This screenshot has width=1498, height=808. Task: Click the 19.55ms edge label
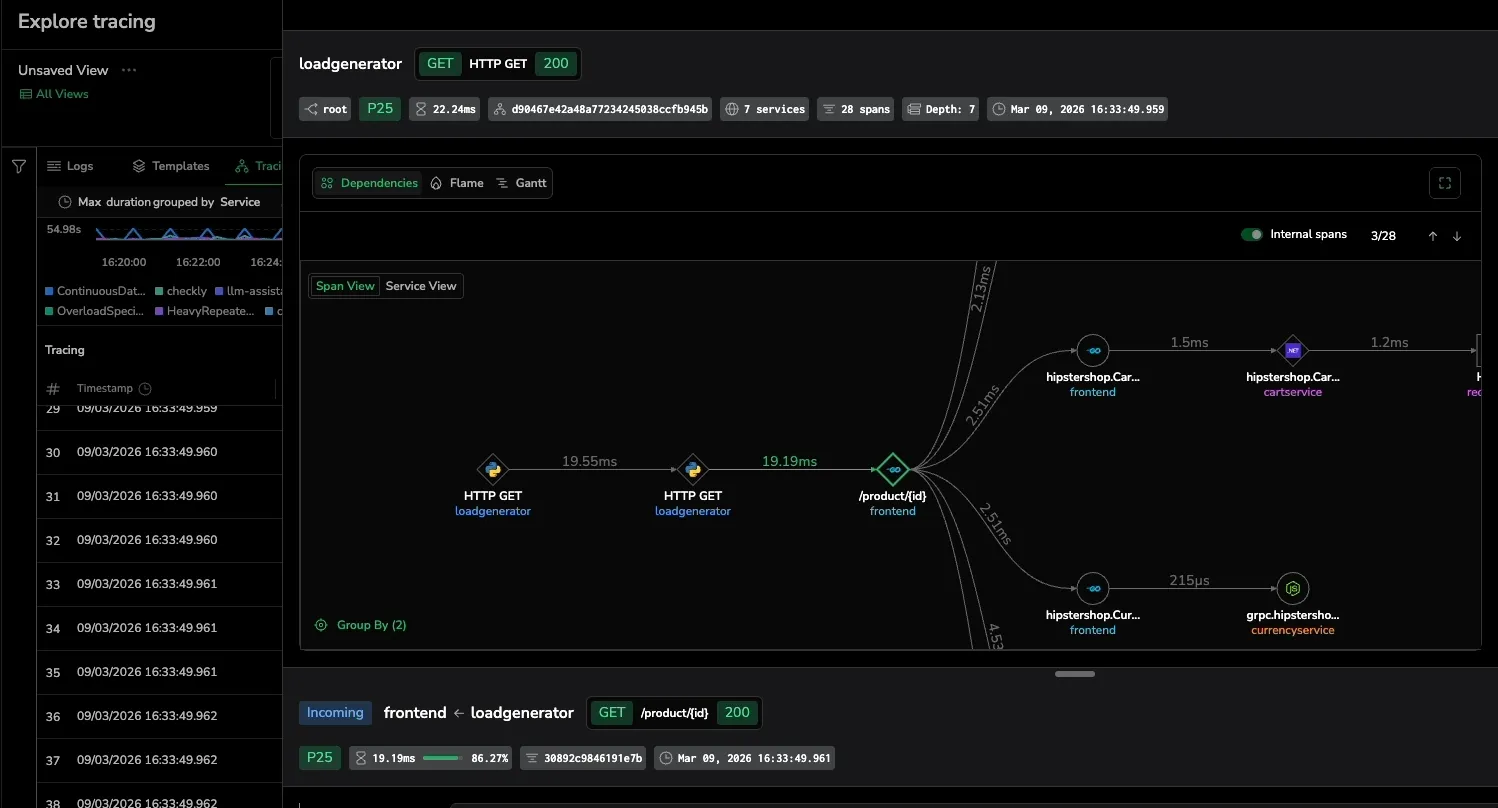pyautogui.click(x=589, y=461)
